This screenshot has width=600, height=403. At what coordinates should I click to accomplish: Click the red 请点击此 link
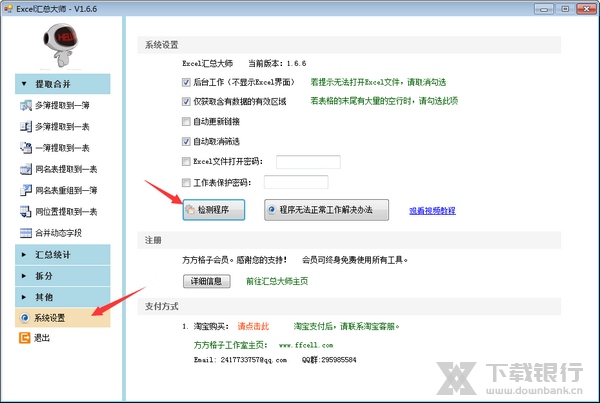coord(253,326)
